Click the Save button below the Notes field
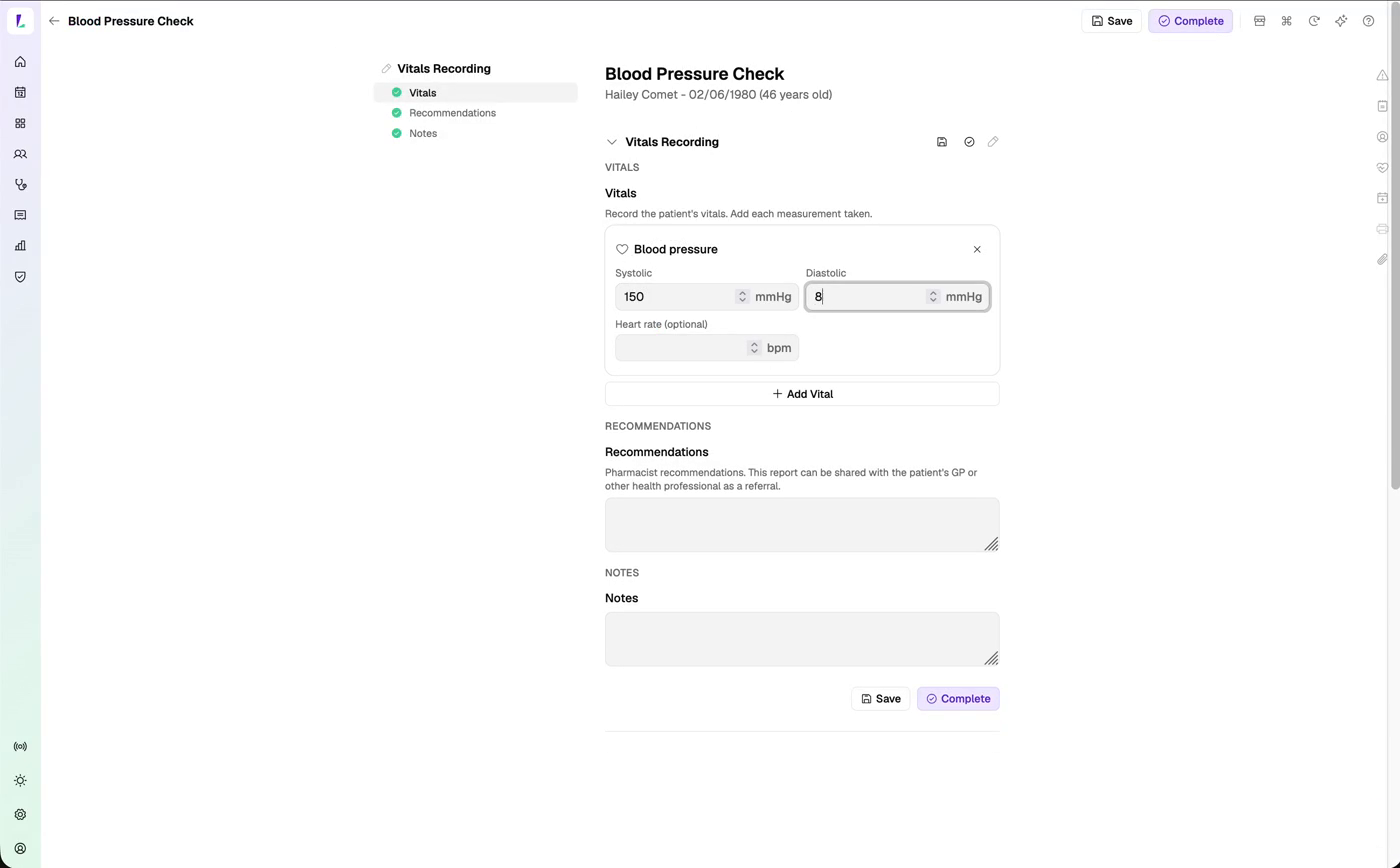Screen dimensions: 1400x868 pyautogui.click(x=881, y=699)
